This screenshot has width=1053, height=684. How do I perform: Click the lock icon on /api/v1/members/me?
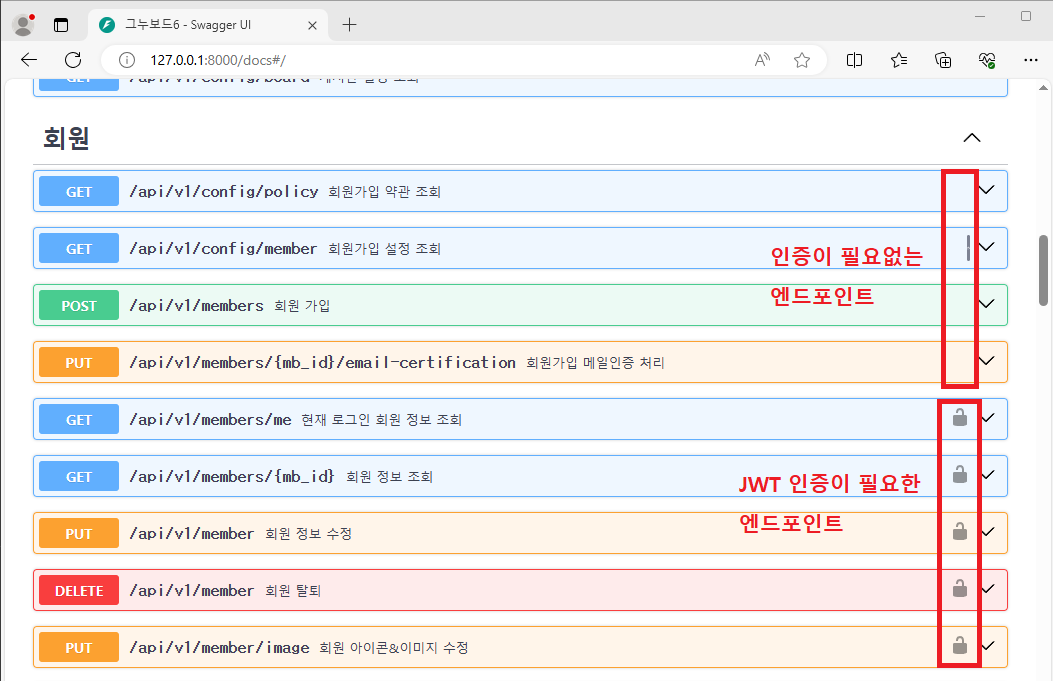[959, 418]
